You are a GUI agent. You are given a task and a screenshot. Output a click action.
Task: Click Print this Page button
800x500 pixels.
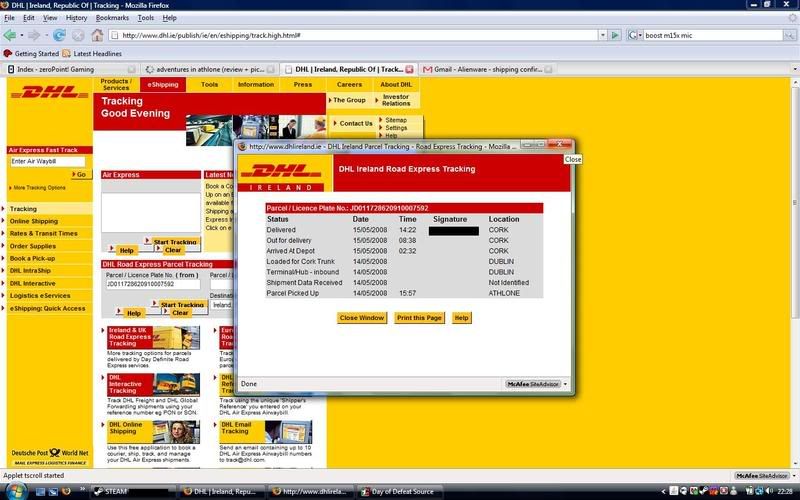pos(419,318)
